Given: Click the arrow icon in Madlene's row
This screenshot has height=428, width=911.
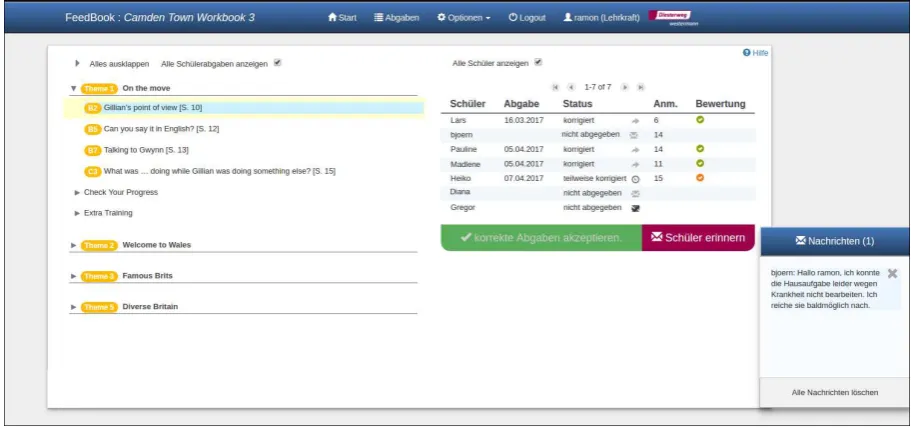Looking at the screenshot, I should coord(635,164).
